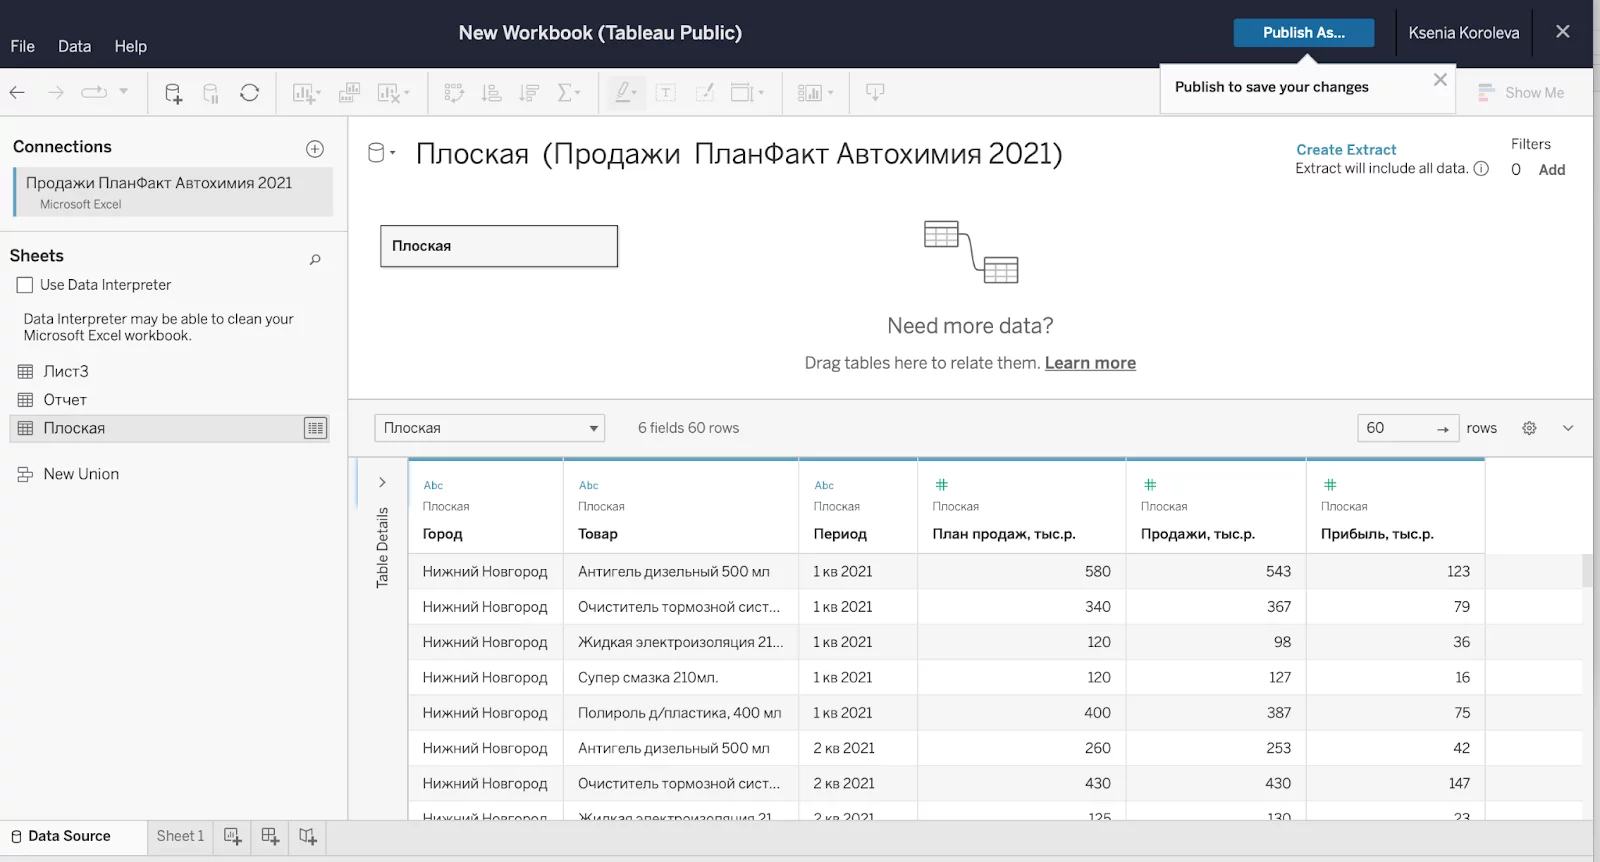Open the Data menu
The image size is (1600, 862).
[x=74, y=46]
